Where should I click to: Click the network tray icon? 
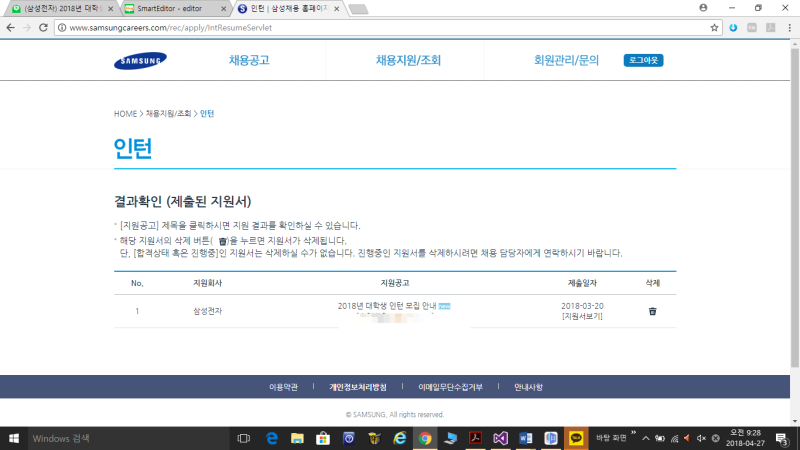pyautogui.click(x=674, y=438)
